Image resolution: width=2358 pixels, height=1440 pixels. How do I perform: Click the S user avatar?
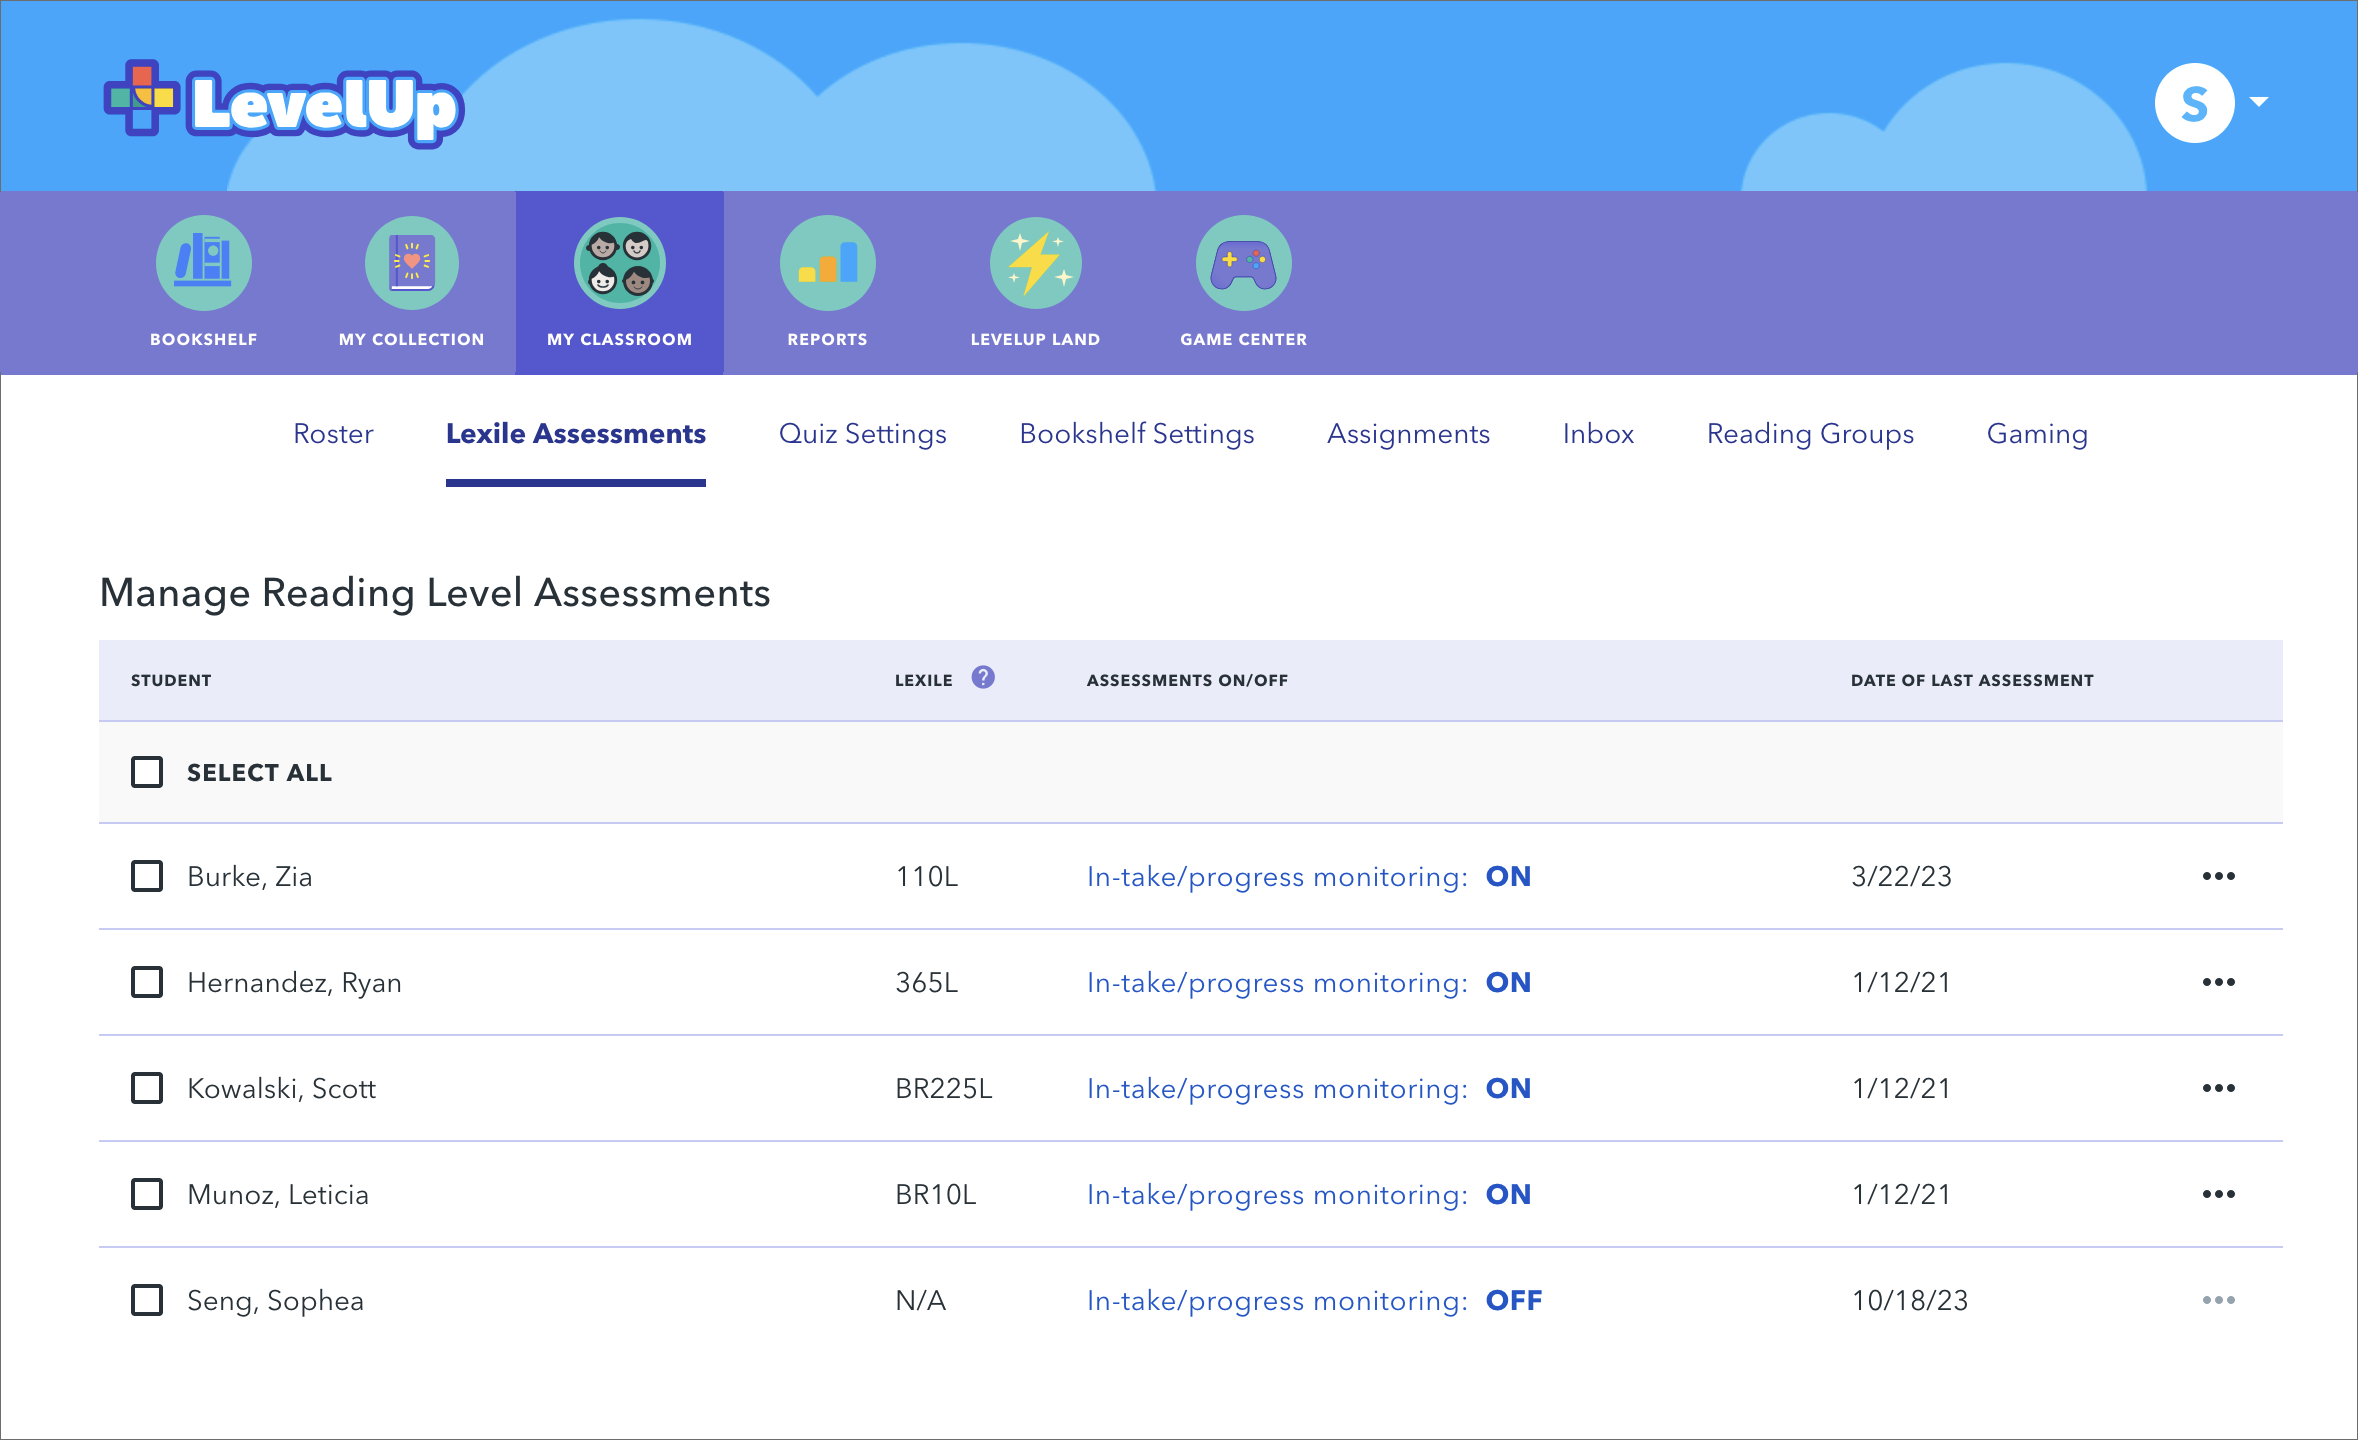pos(2194,104)
